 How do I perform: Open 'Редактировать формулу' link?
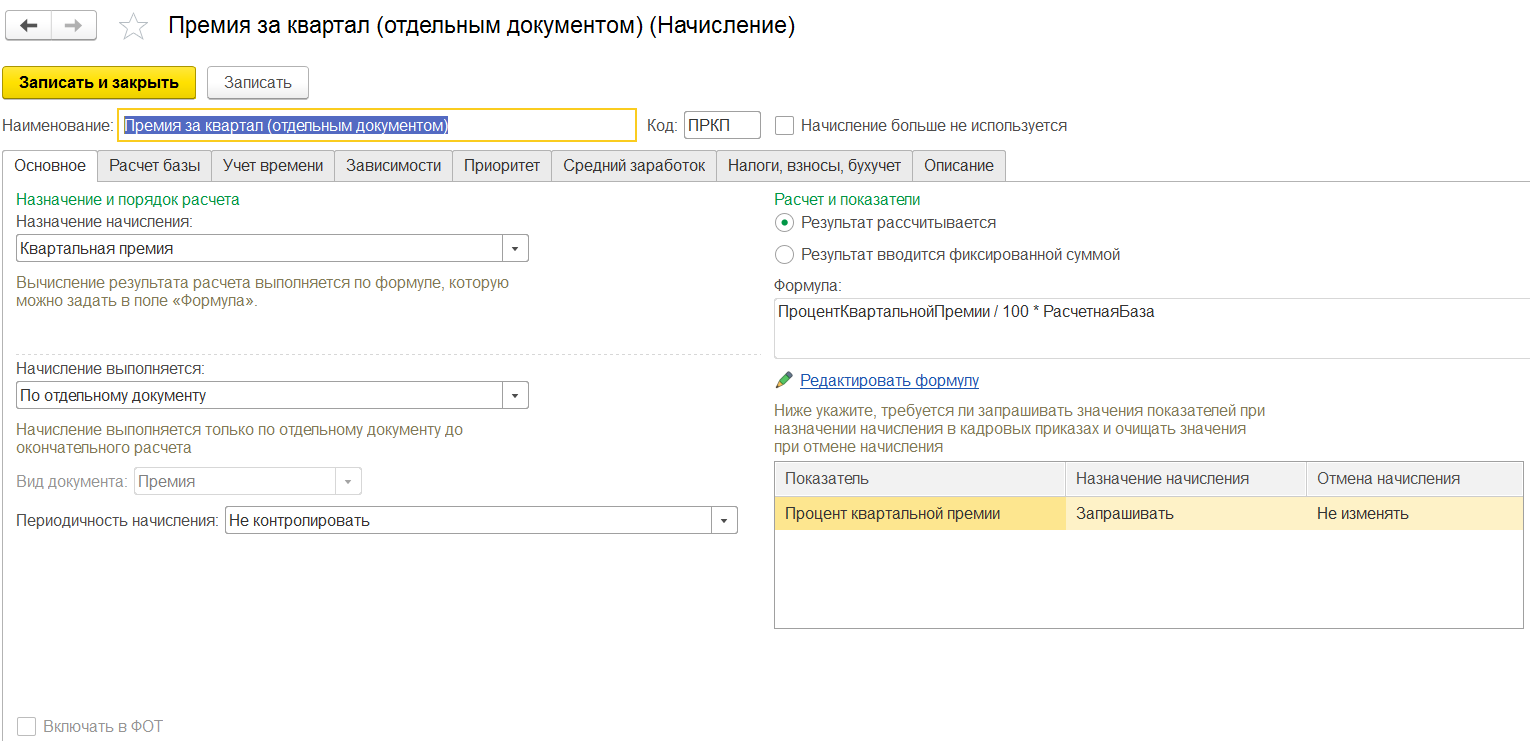click(889, 381)
